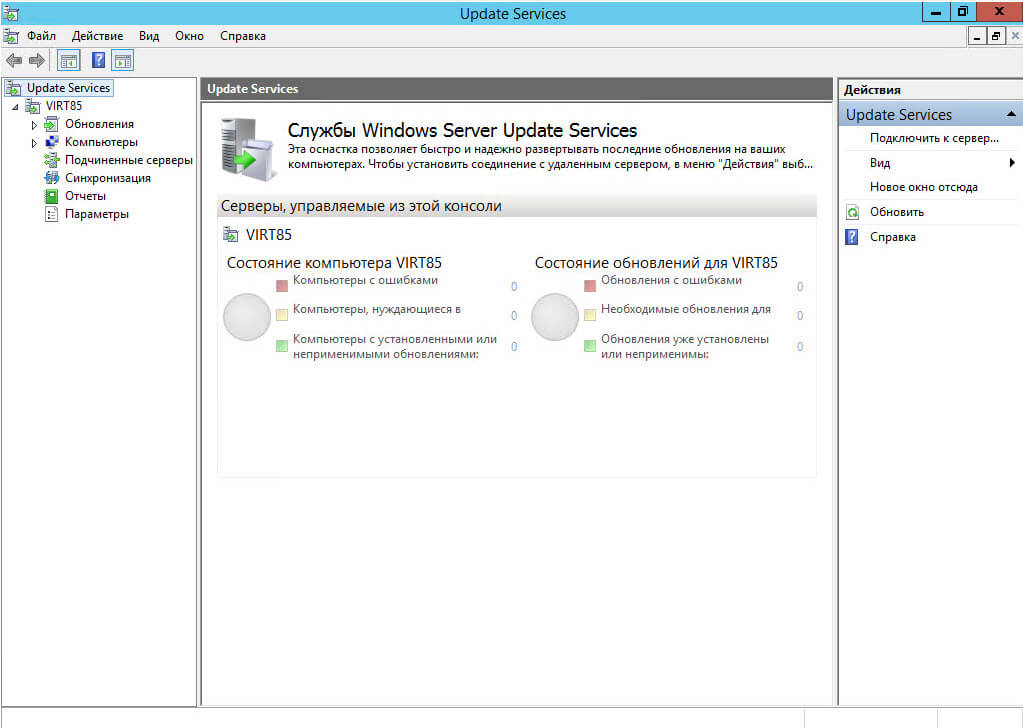Open the Окно menu
Screen dimensions: 1023x728
click(x=189, y=36)
